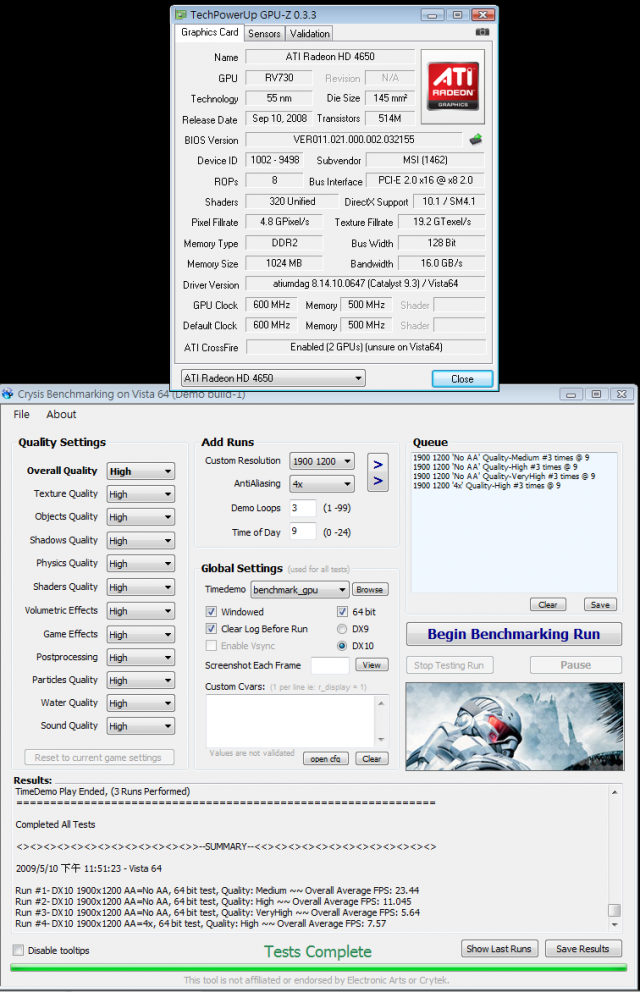Toggle Clear Log Before Run checkbox
The image size is (640, 993).
211,629
